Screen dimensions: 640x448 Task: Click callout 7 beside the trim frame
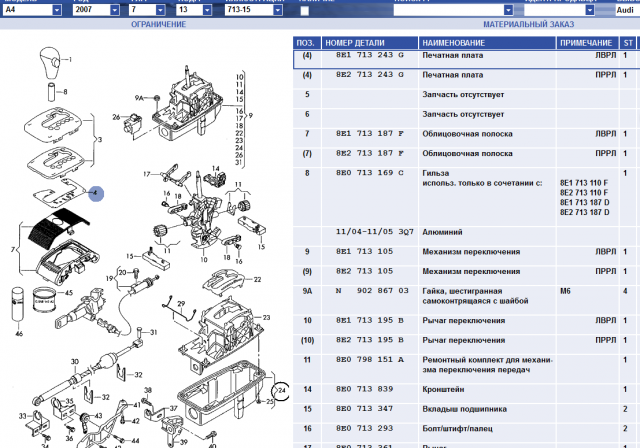pyautogui.click(x=13, y=249)
